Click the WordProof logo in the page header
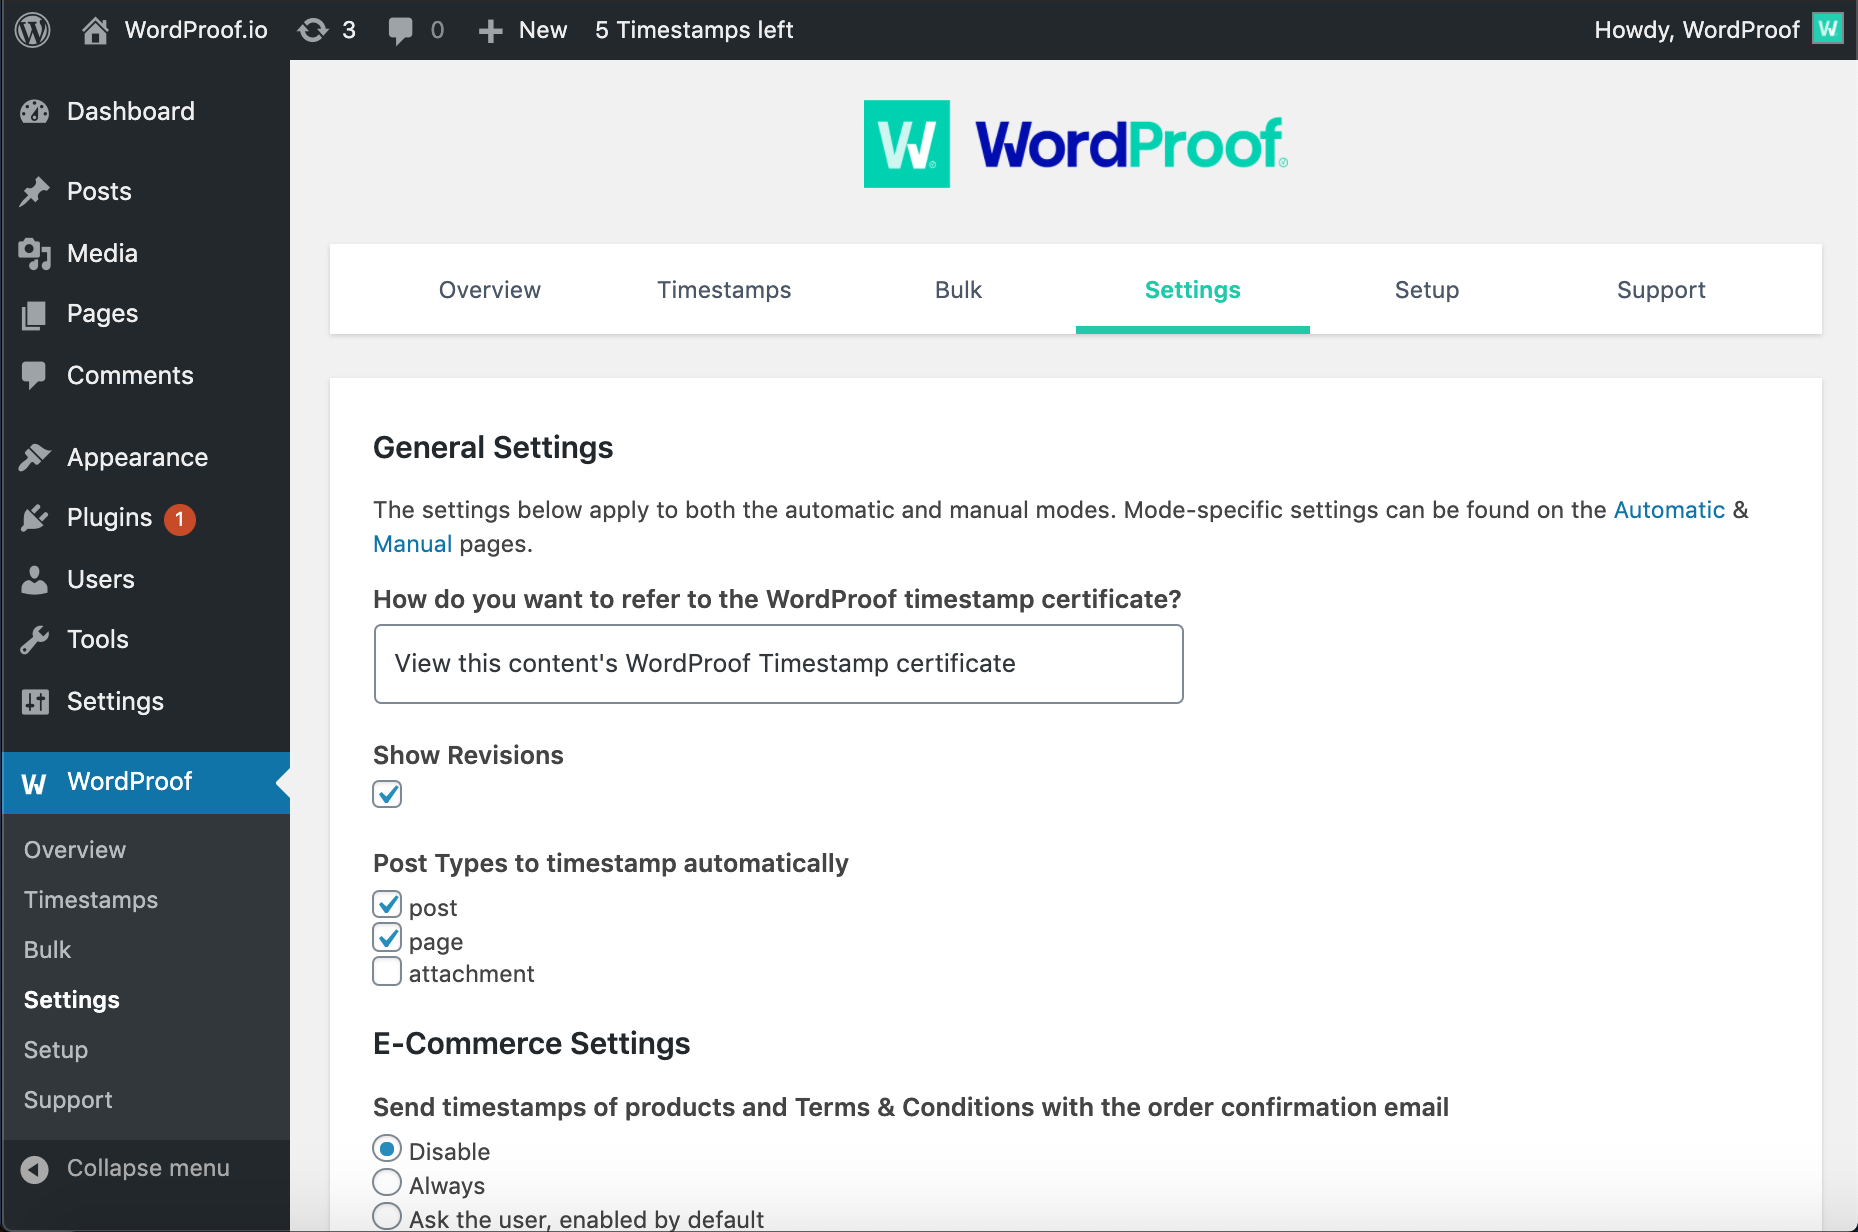The width and height of the screenshot is (1858, 1232). click(x=1076, y=144)
